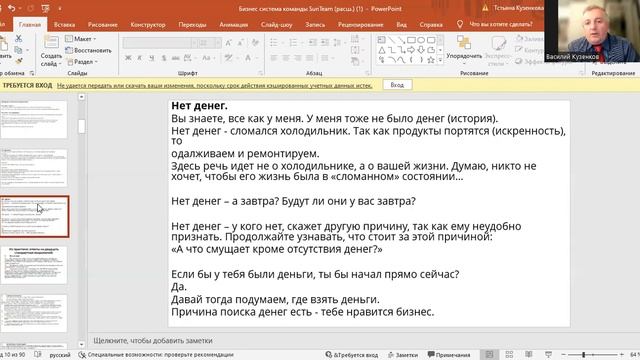Switch to the Рисование tab
This screenshot has height=360, width=640.
click(x=102, y=24)
